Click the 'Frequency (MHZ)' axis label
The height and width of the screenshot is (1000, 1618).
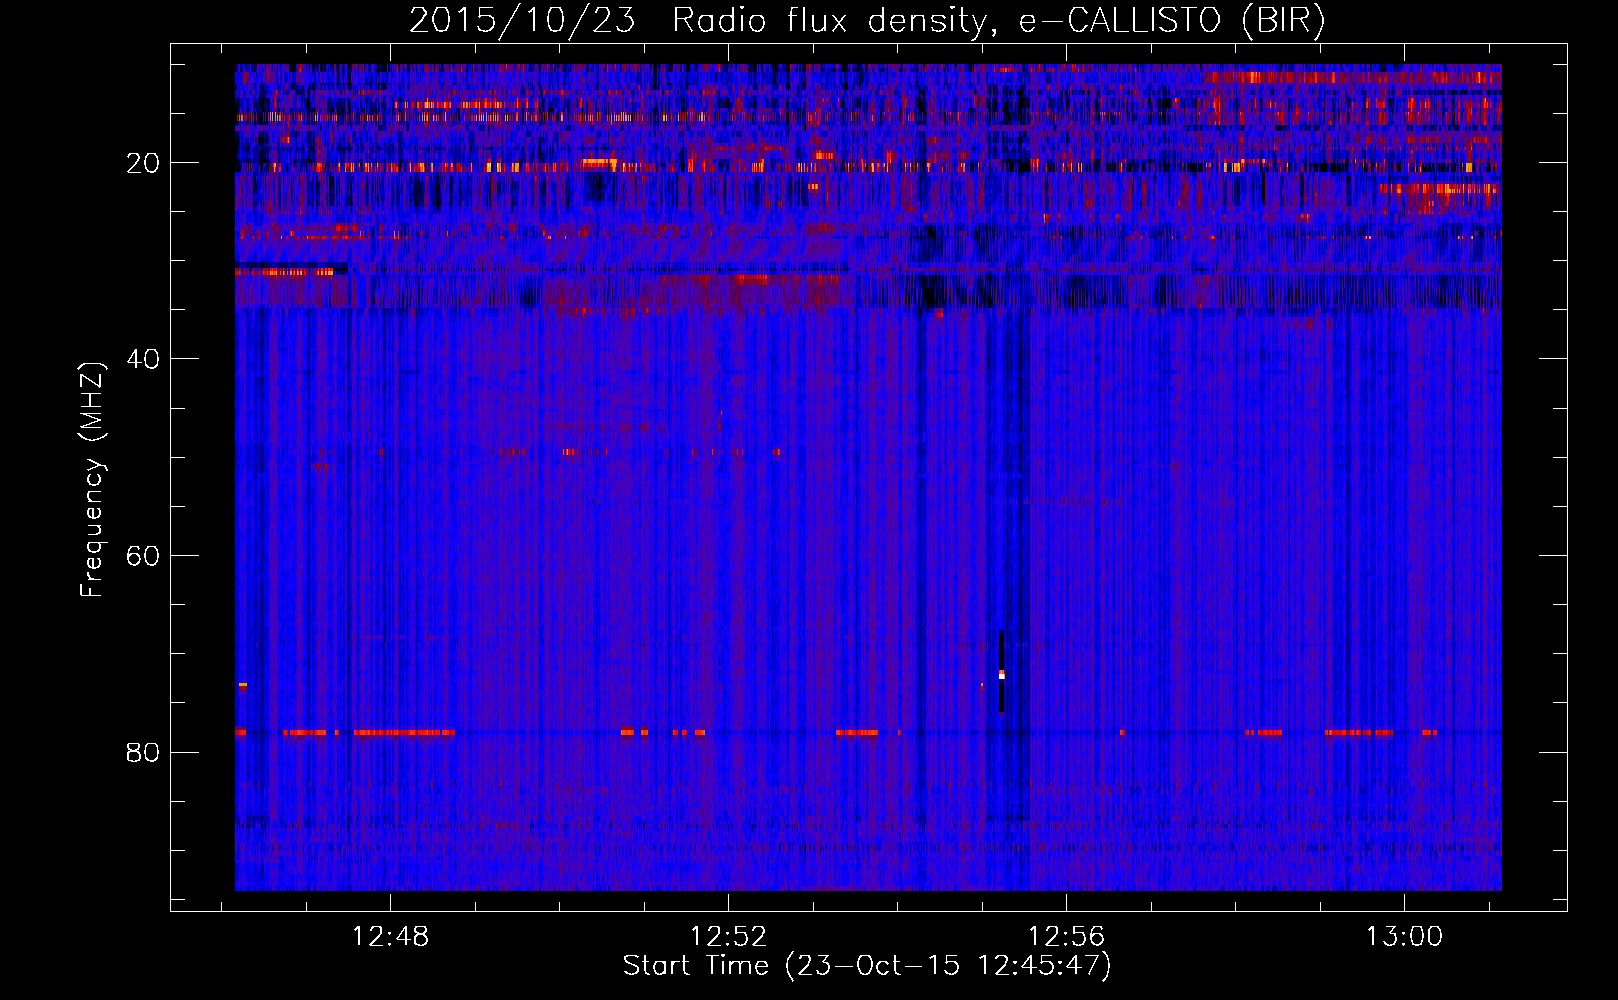pyautogui.click(x=91, y=480)
